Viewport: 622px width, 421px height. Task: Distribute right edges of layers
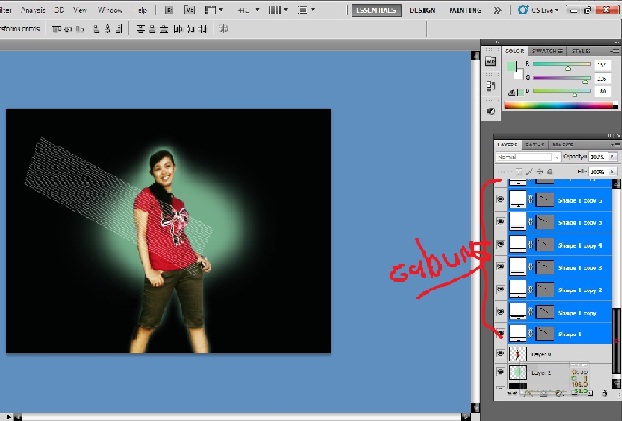203,29
